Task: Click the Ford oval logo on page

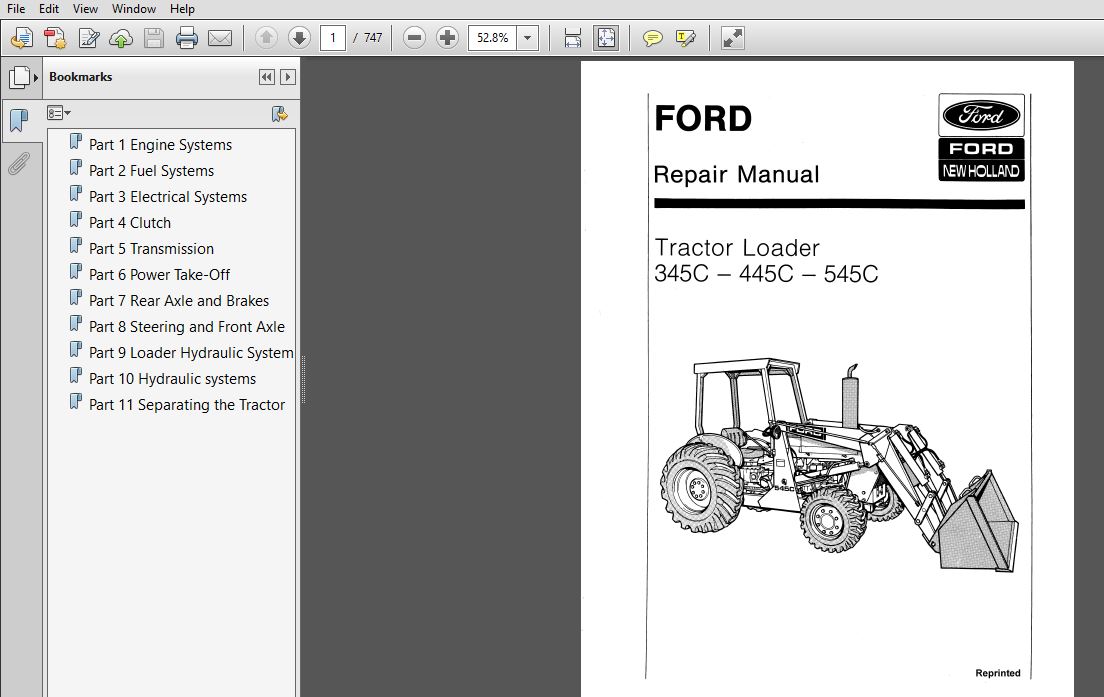Action: [x=981, y=115]
